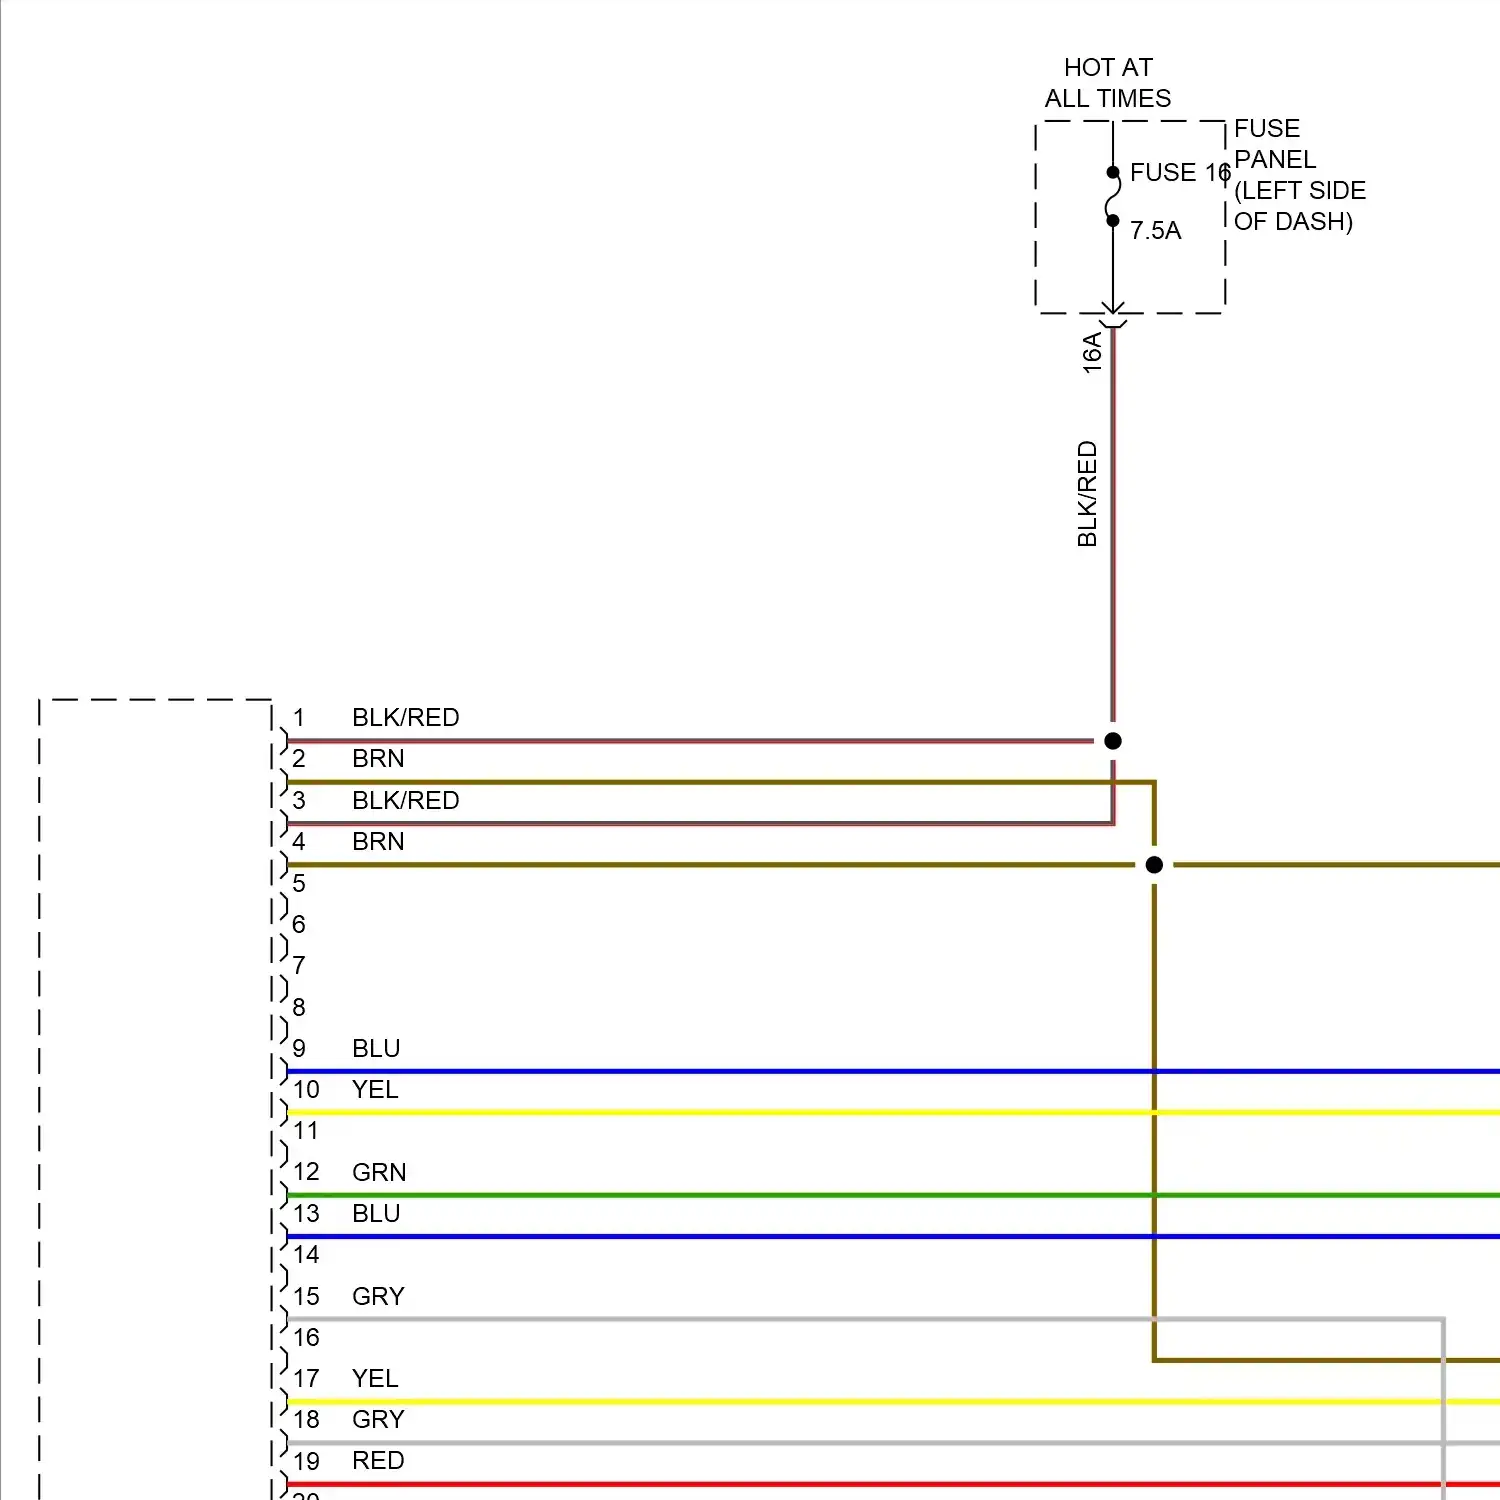Click pin number 16

pos(306,1338)
